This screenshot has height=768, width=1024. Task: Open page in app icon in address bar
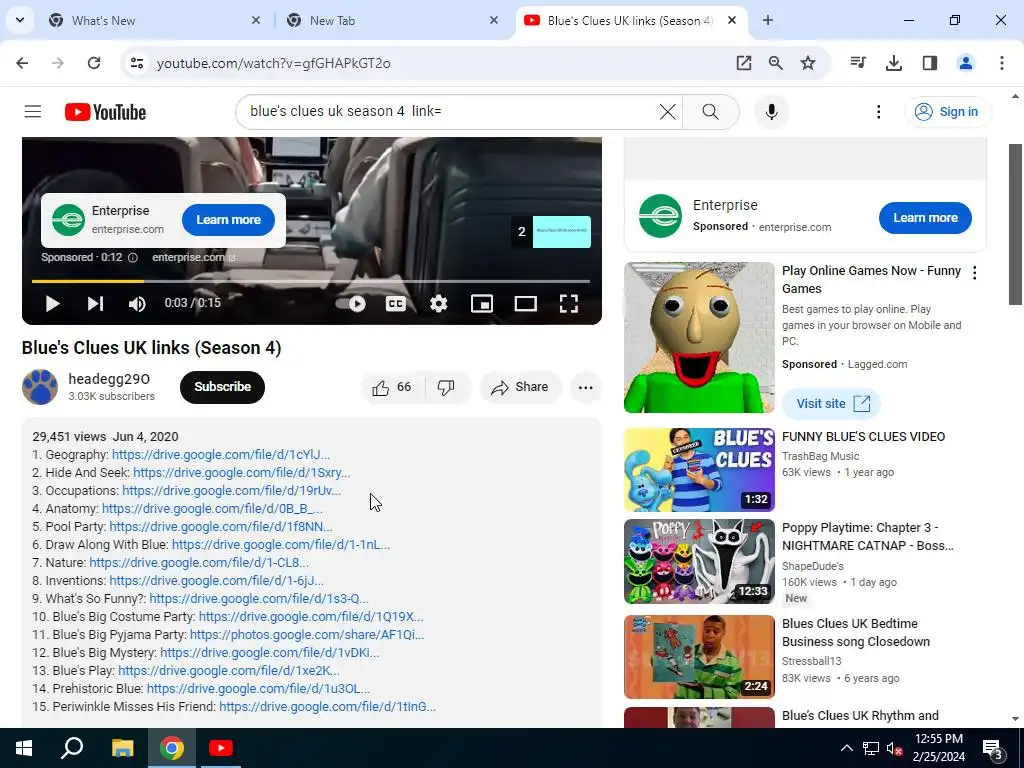tap(744, 63)
